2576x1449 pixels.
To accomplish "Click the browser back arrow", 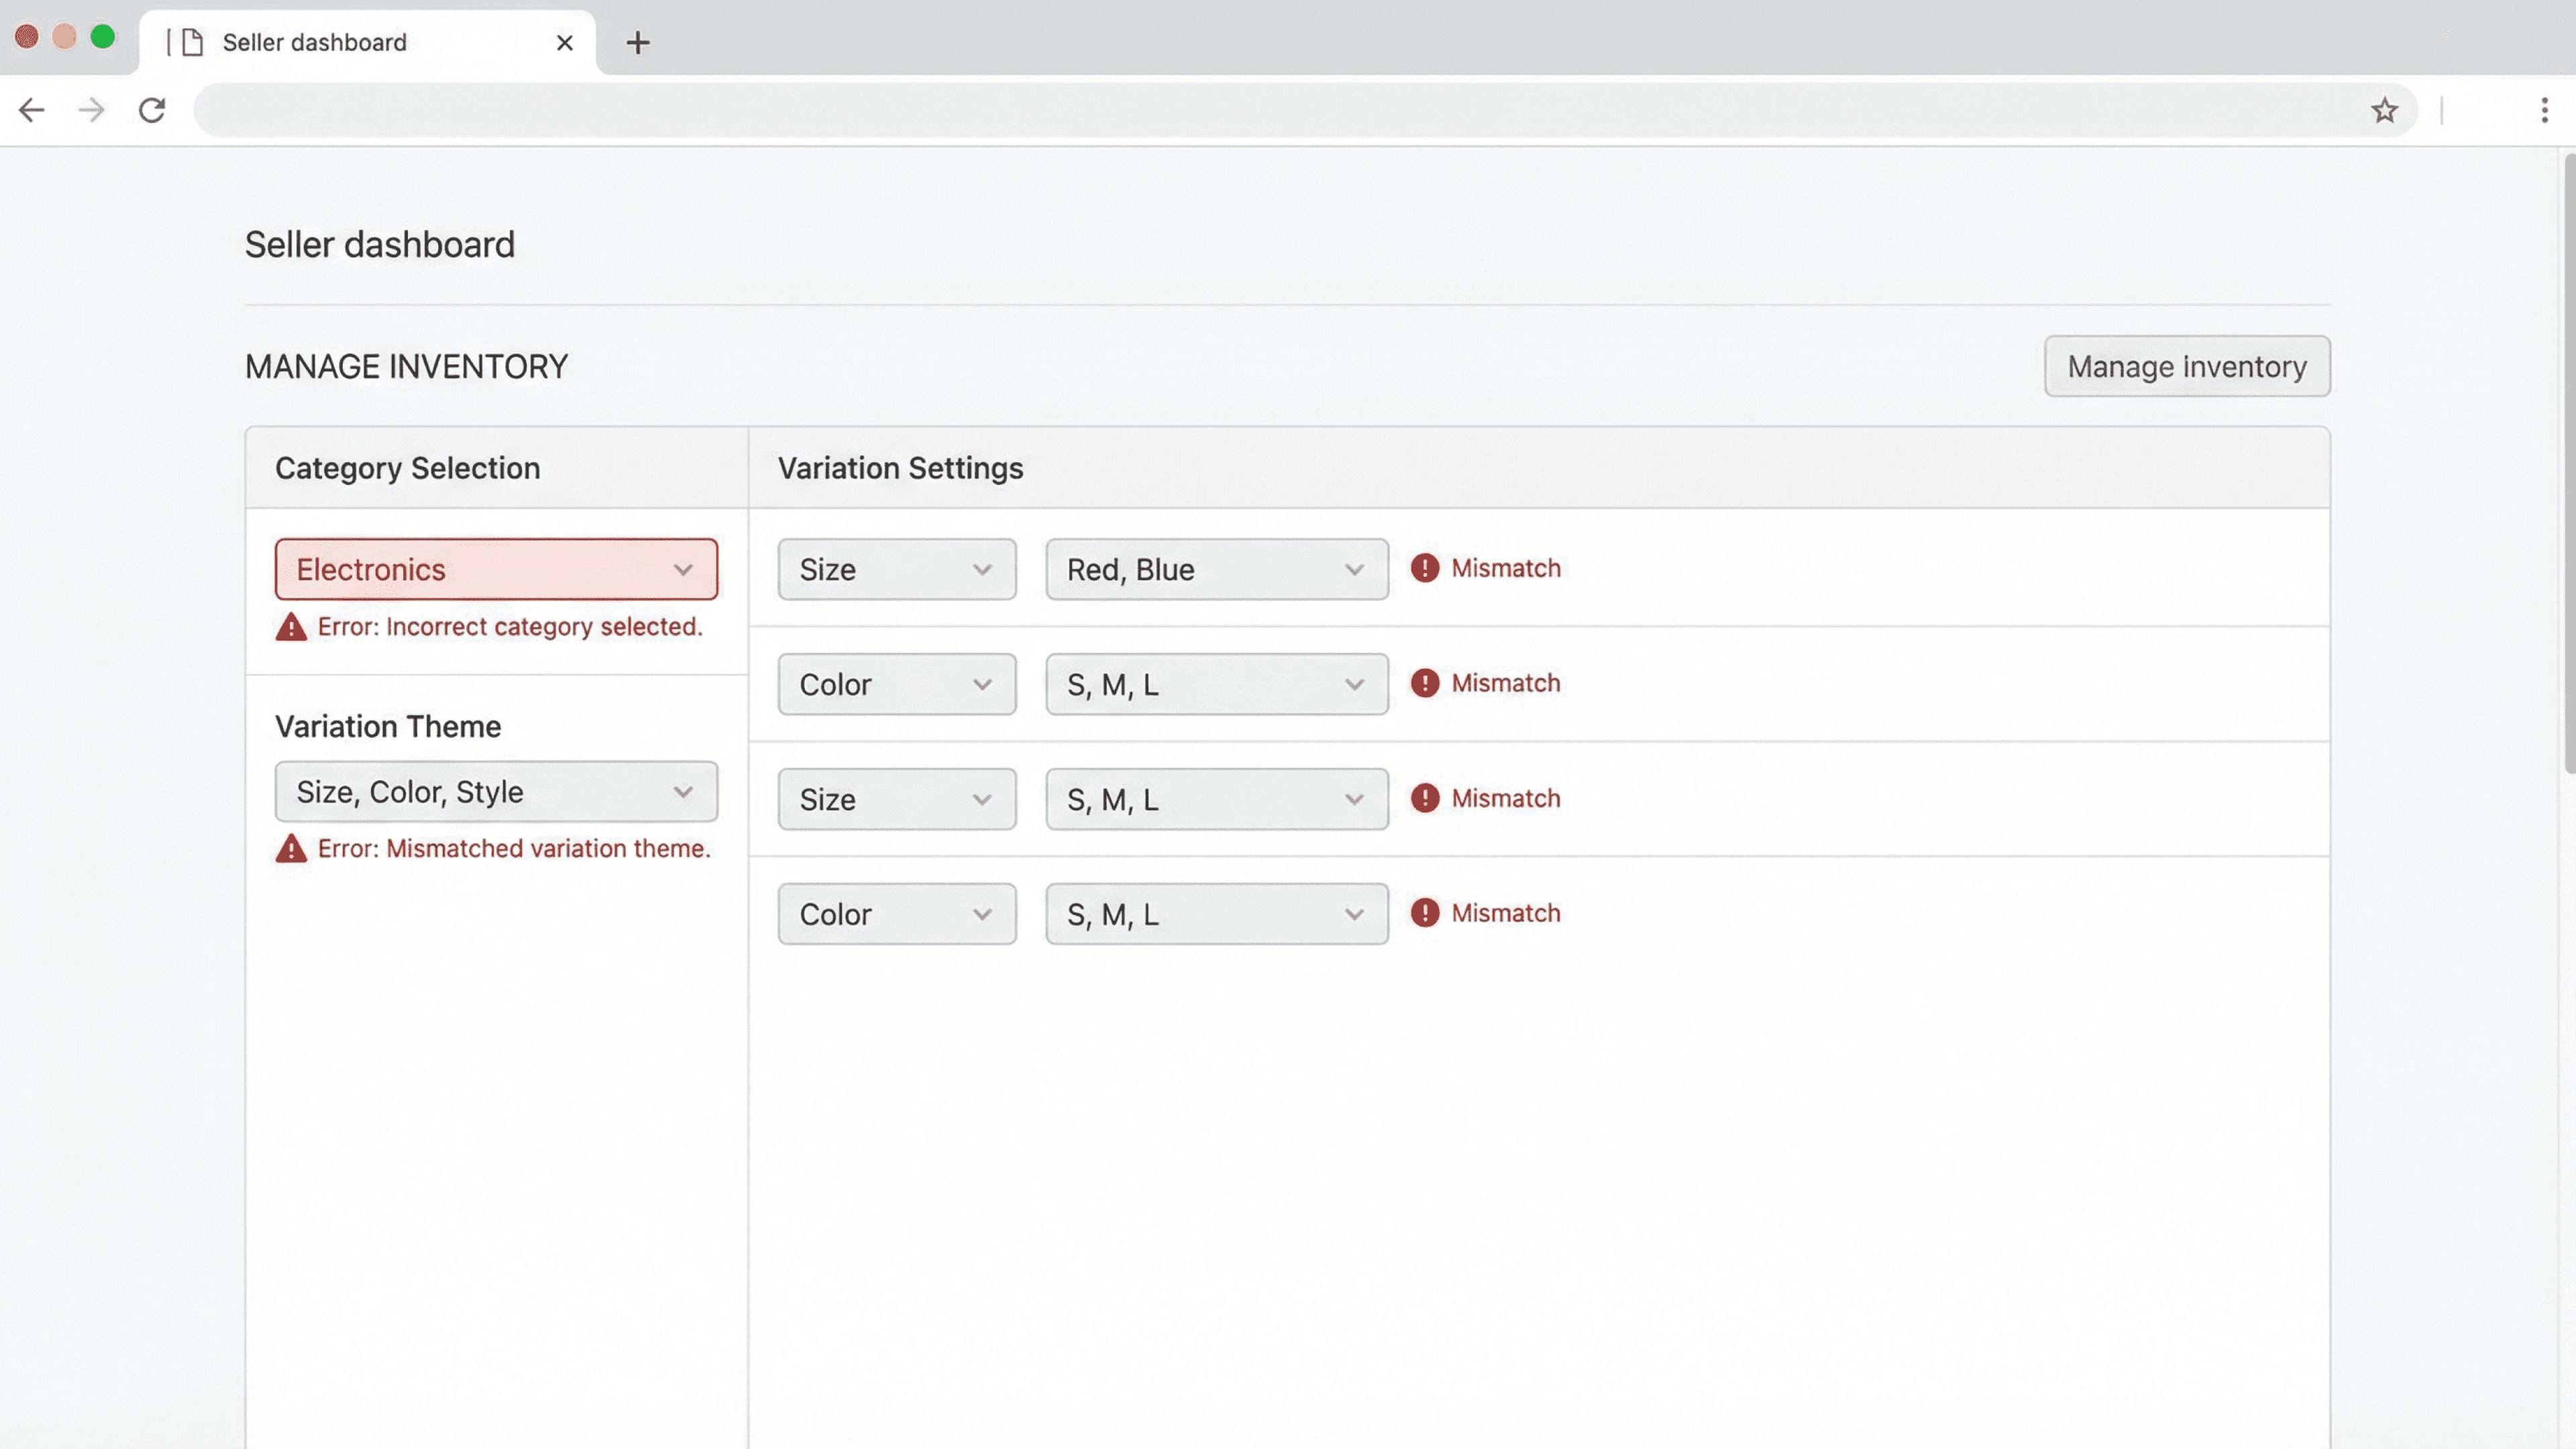I will click(32, 110).
